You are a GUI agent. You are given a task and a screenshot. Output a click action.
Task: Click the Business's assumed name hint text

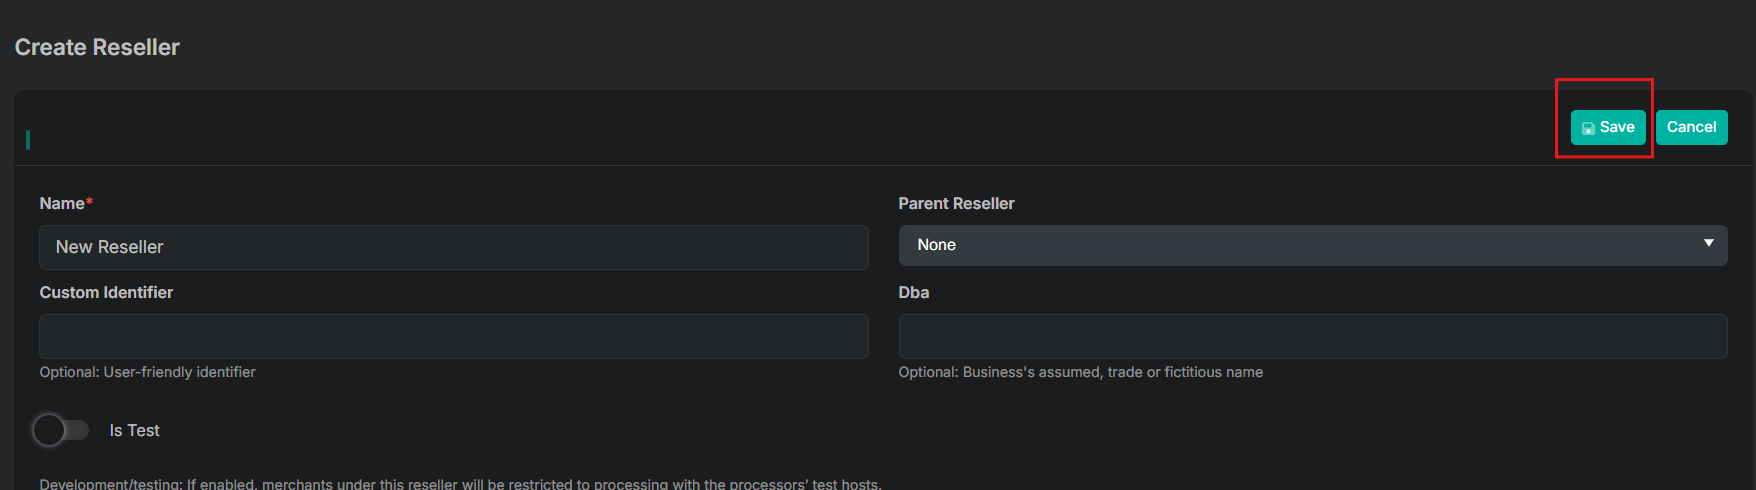click(x=1080, y=372)
